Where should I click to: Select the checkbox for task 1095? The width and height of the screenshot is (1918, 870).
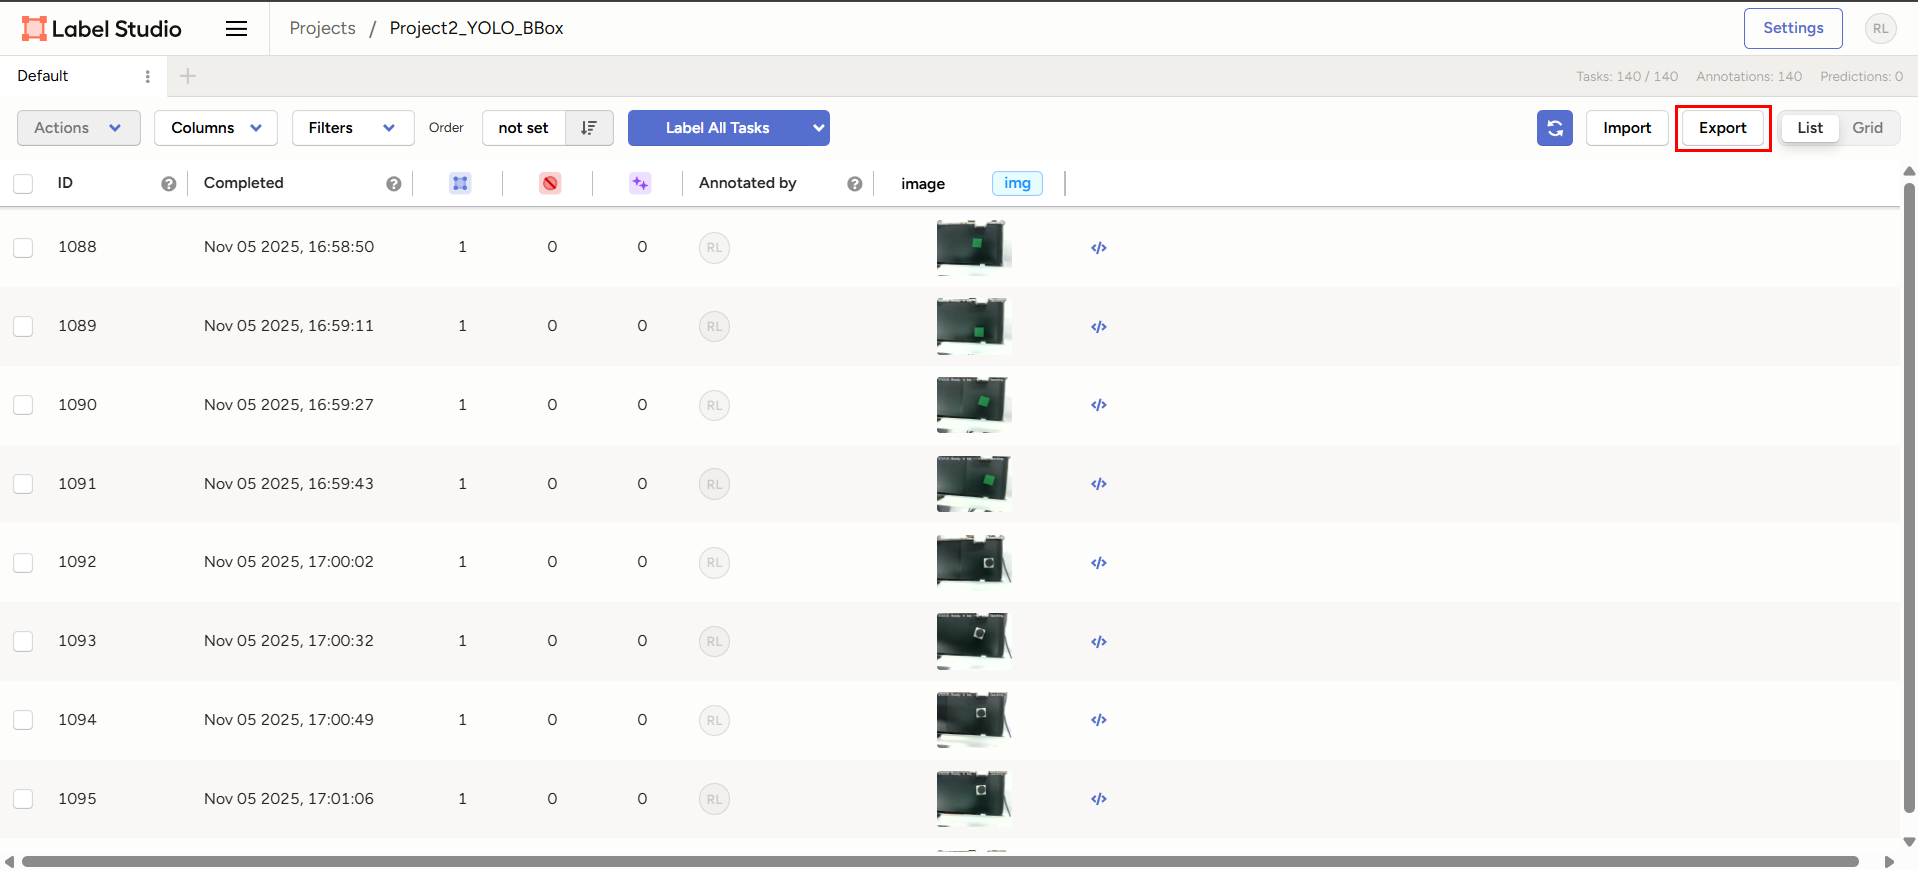click(23, 799)
